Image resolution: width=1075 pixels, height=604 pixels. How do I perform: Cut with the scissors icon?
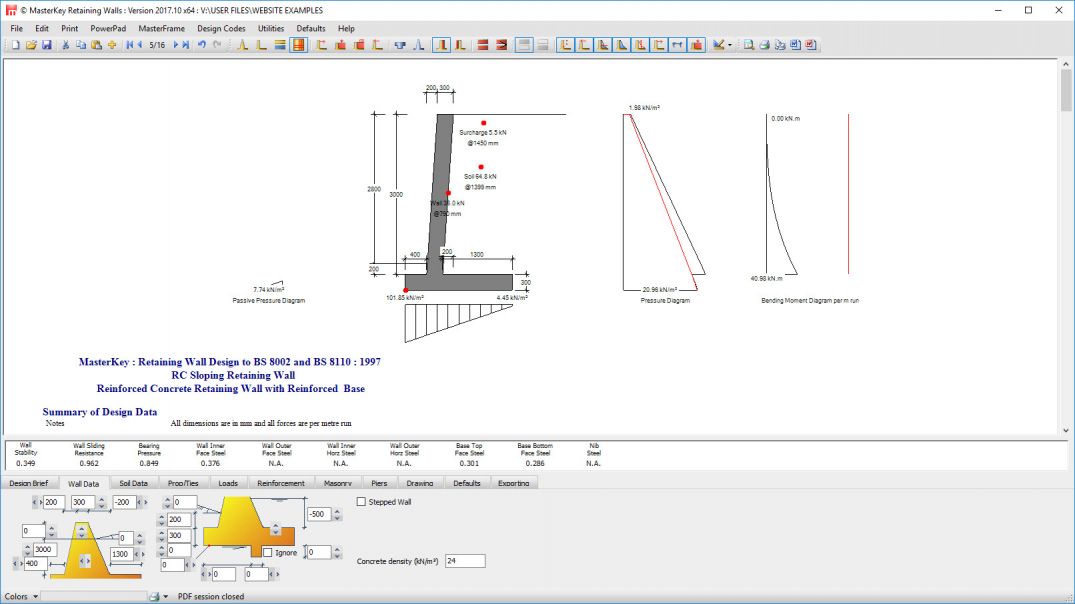[65, 45]
